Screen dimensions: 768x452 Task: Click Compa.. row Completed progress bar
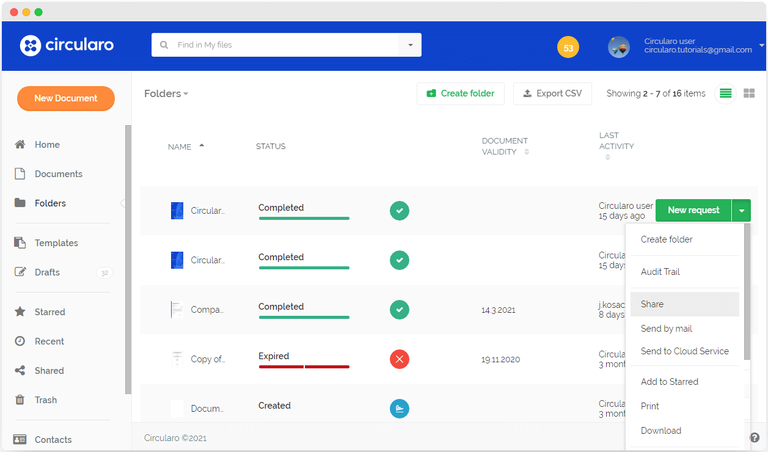coord(304,317)
